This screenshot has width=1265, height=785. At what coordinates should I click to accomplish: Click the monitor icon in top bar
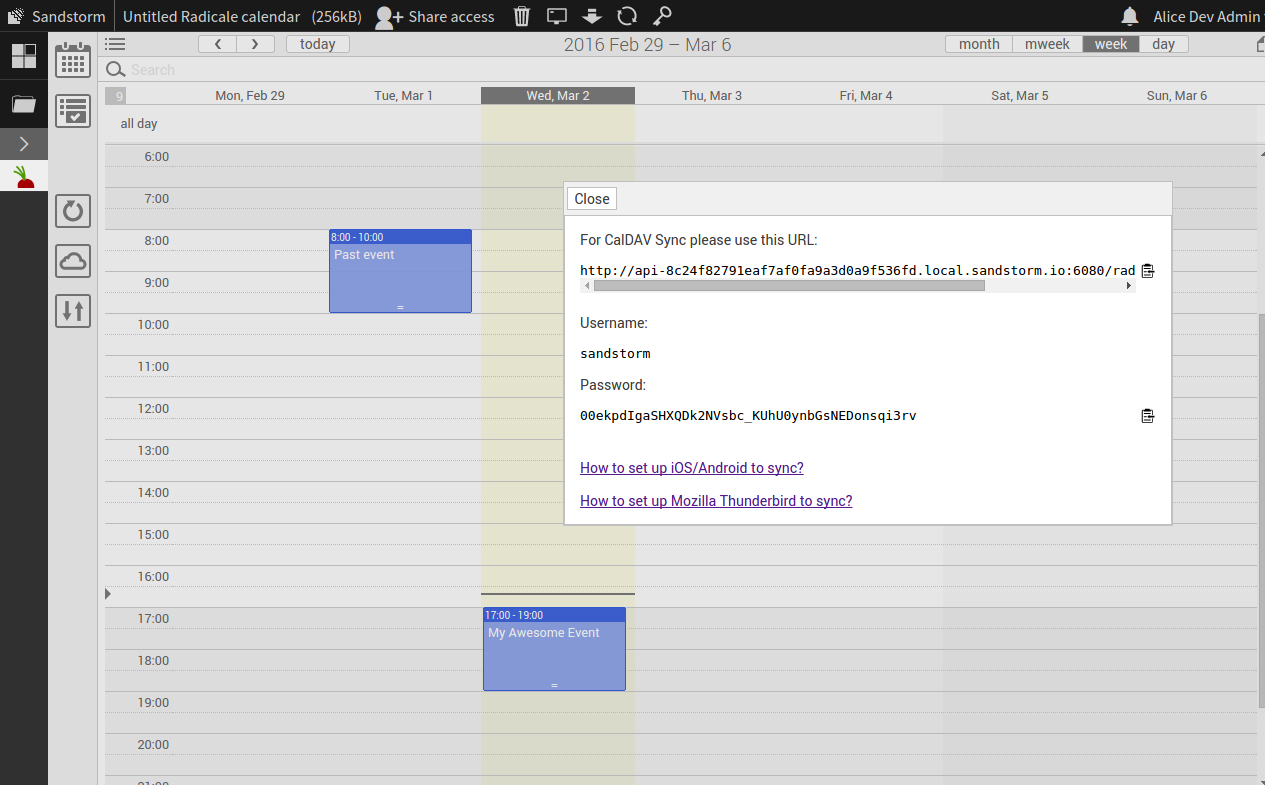(557, 16)
